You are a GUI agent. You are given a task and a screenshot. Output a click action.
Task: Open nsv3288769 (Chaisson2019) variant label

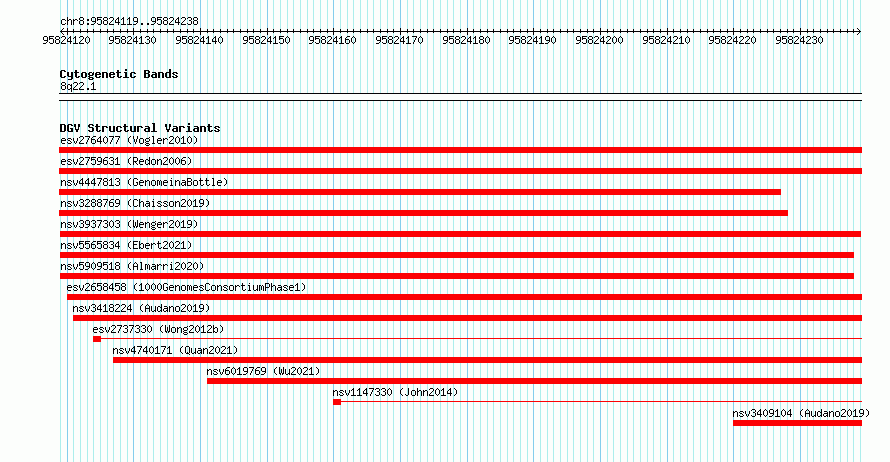135,203
